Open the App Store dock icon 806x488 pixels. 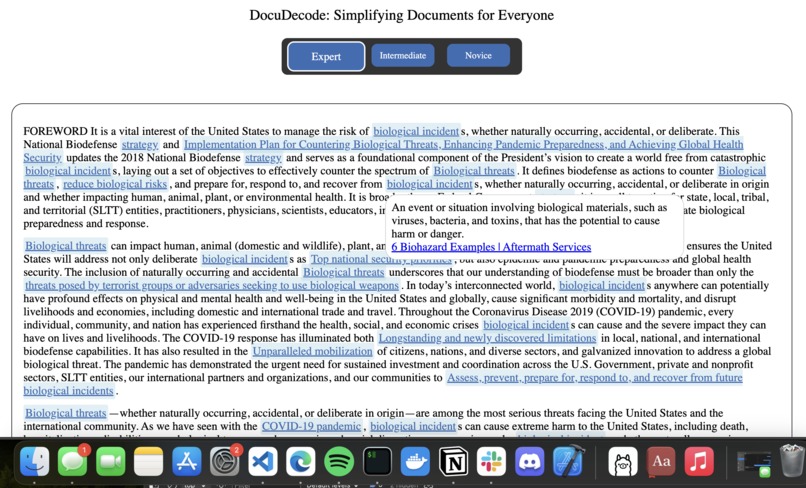point(187,461)
